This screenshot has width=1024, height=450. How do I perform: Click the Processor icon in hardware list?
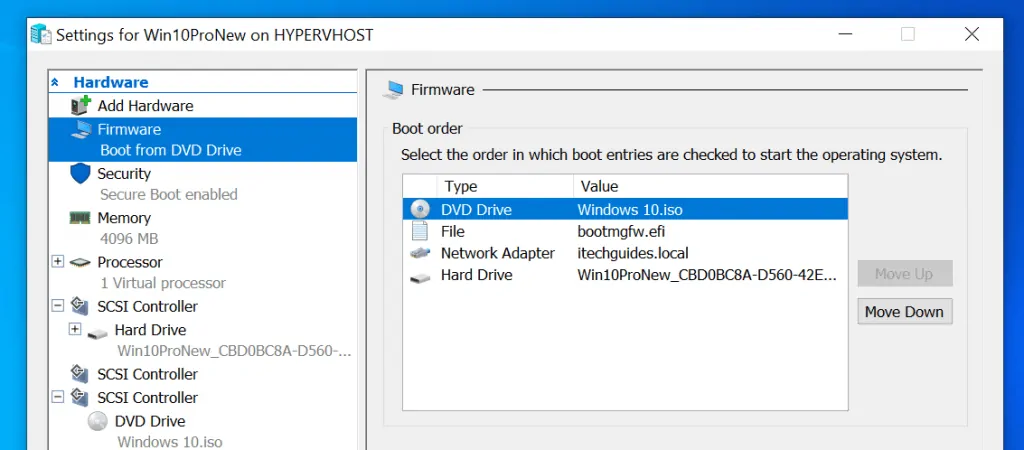[81, 262]
